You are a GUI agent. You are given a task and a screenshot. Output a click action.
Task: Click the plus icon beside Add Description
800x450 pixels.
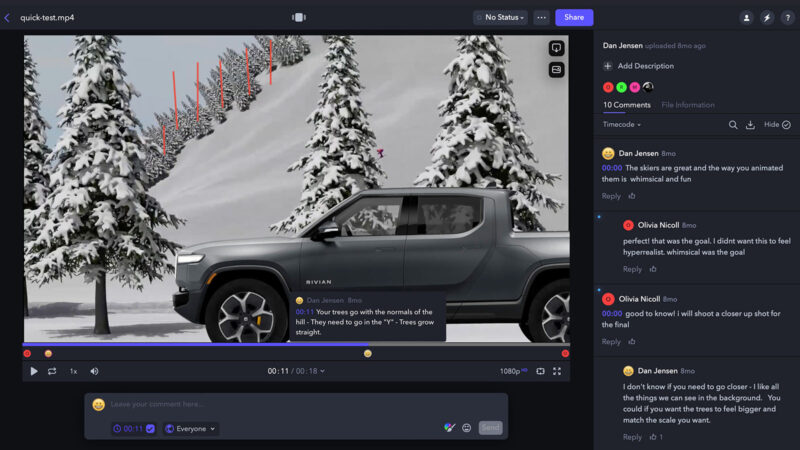[x=608, y=66]
